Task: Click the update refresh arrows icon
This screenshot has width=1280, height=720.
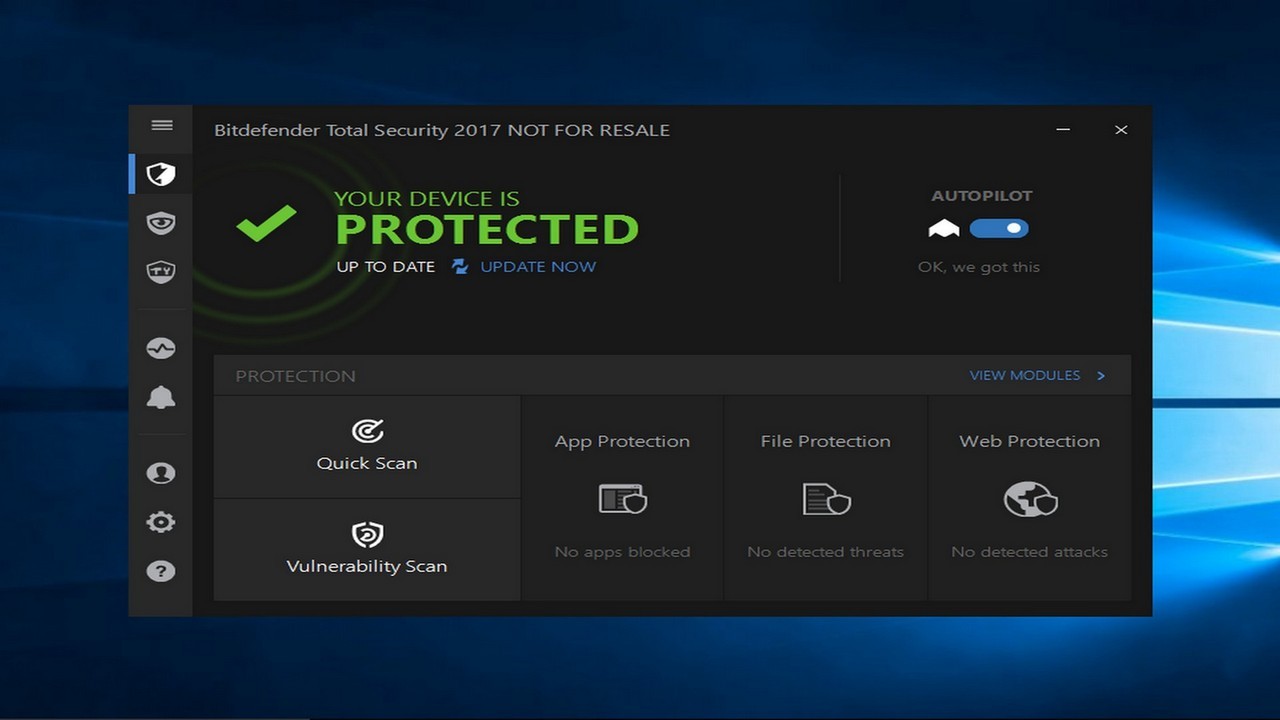Action: click(x=460, y=266)
